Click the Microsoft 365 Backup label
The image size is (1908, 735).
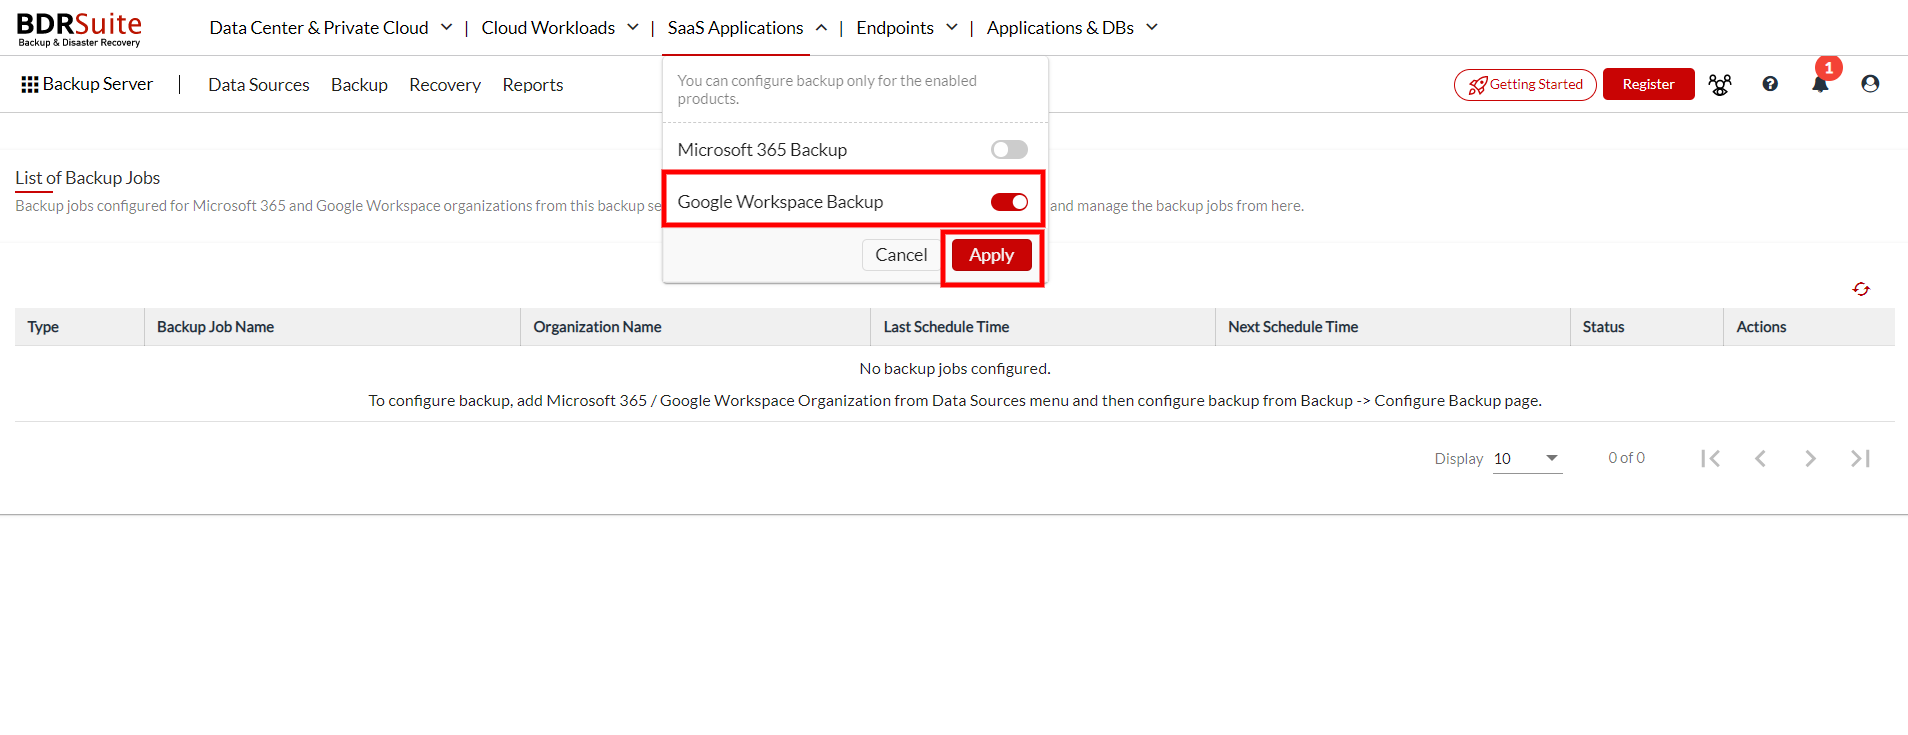(x=762, y=150)
